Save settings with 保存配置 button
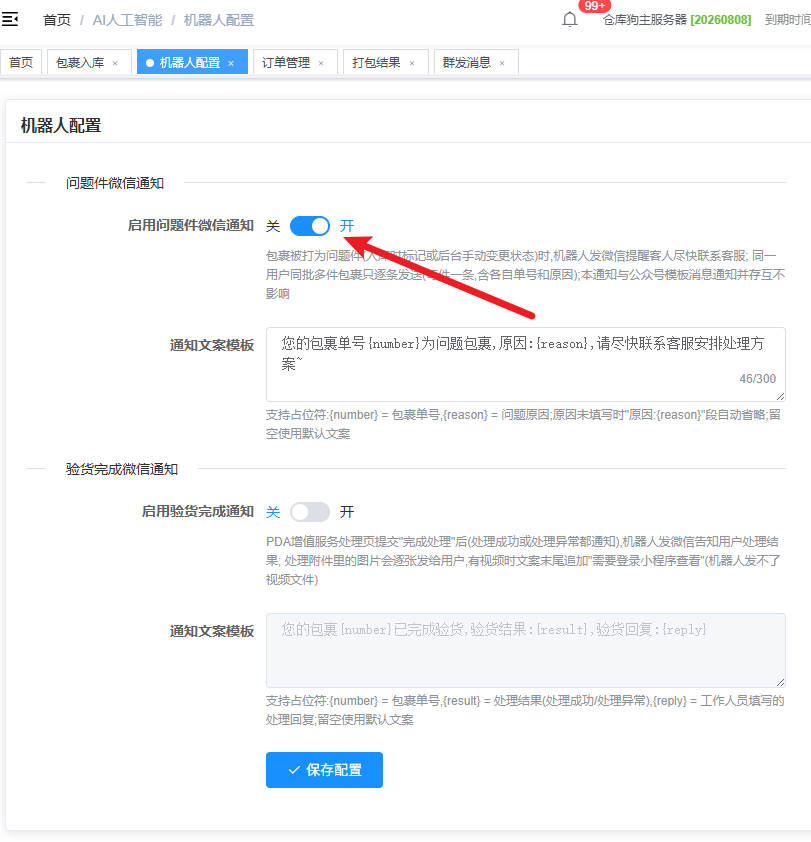Screen dimensions: 811x842 [324, 770]
